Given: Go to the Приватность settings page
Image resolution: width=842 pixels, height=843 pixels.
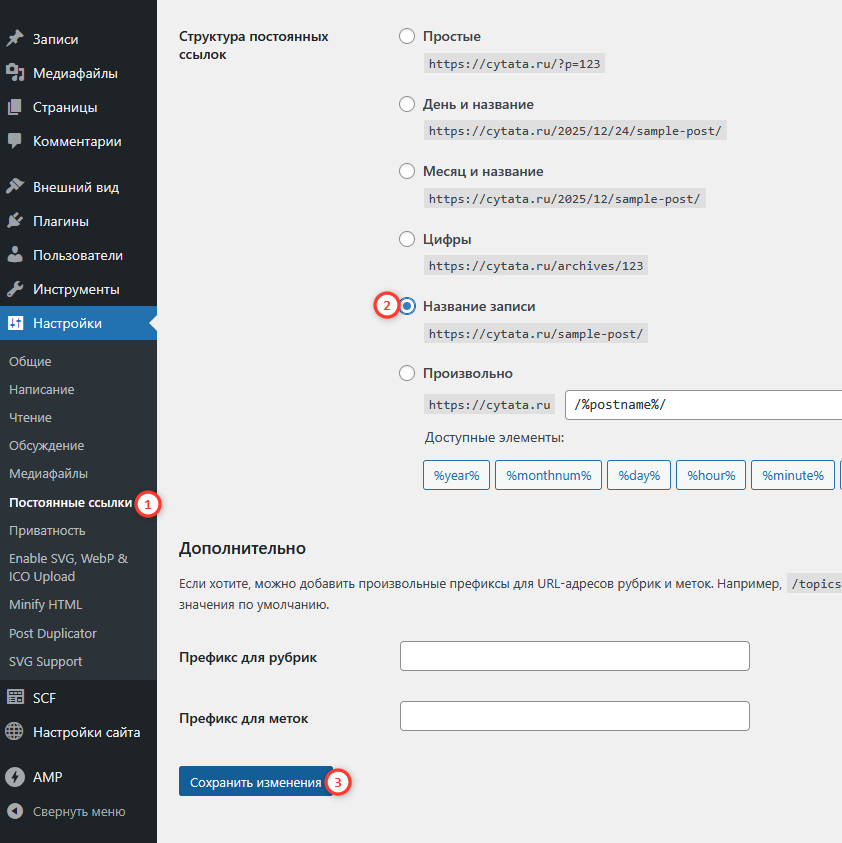Looking at the screenshot, I should 47,530.
